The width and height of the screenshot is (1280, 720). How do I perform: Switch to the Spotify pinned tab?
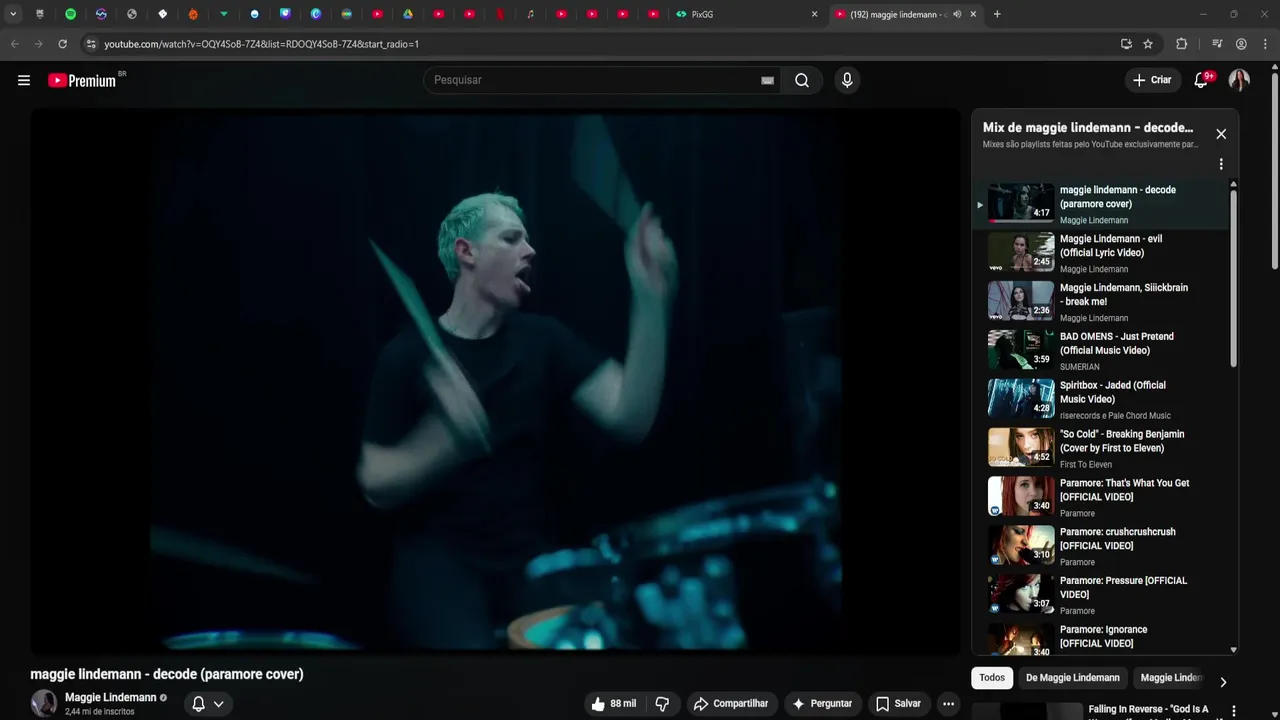[x=70, y=14]
